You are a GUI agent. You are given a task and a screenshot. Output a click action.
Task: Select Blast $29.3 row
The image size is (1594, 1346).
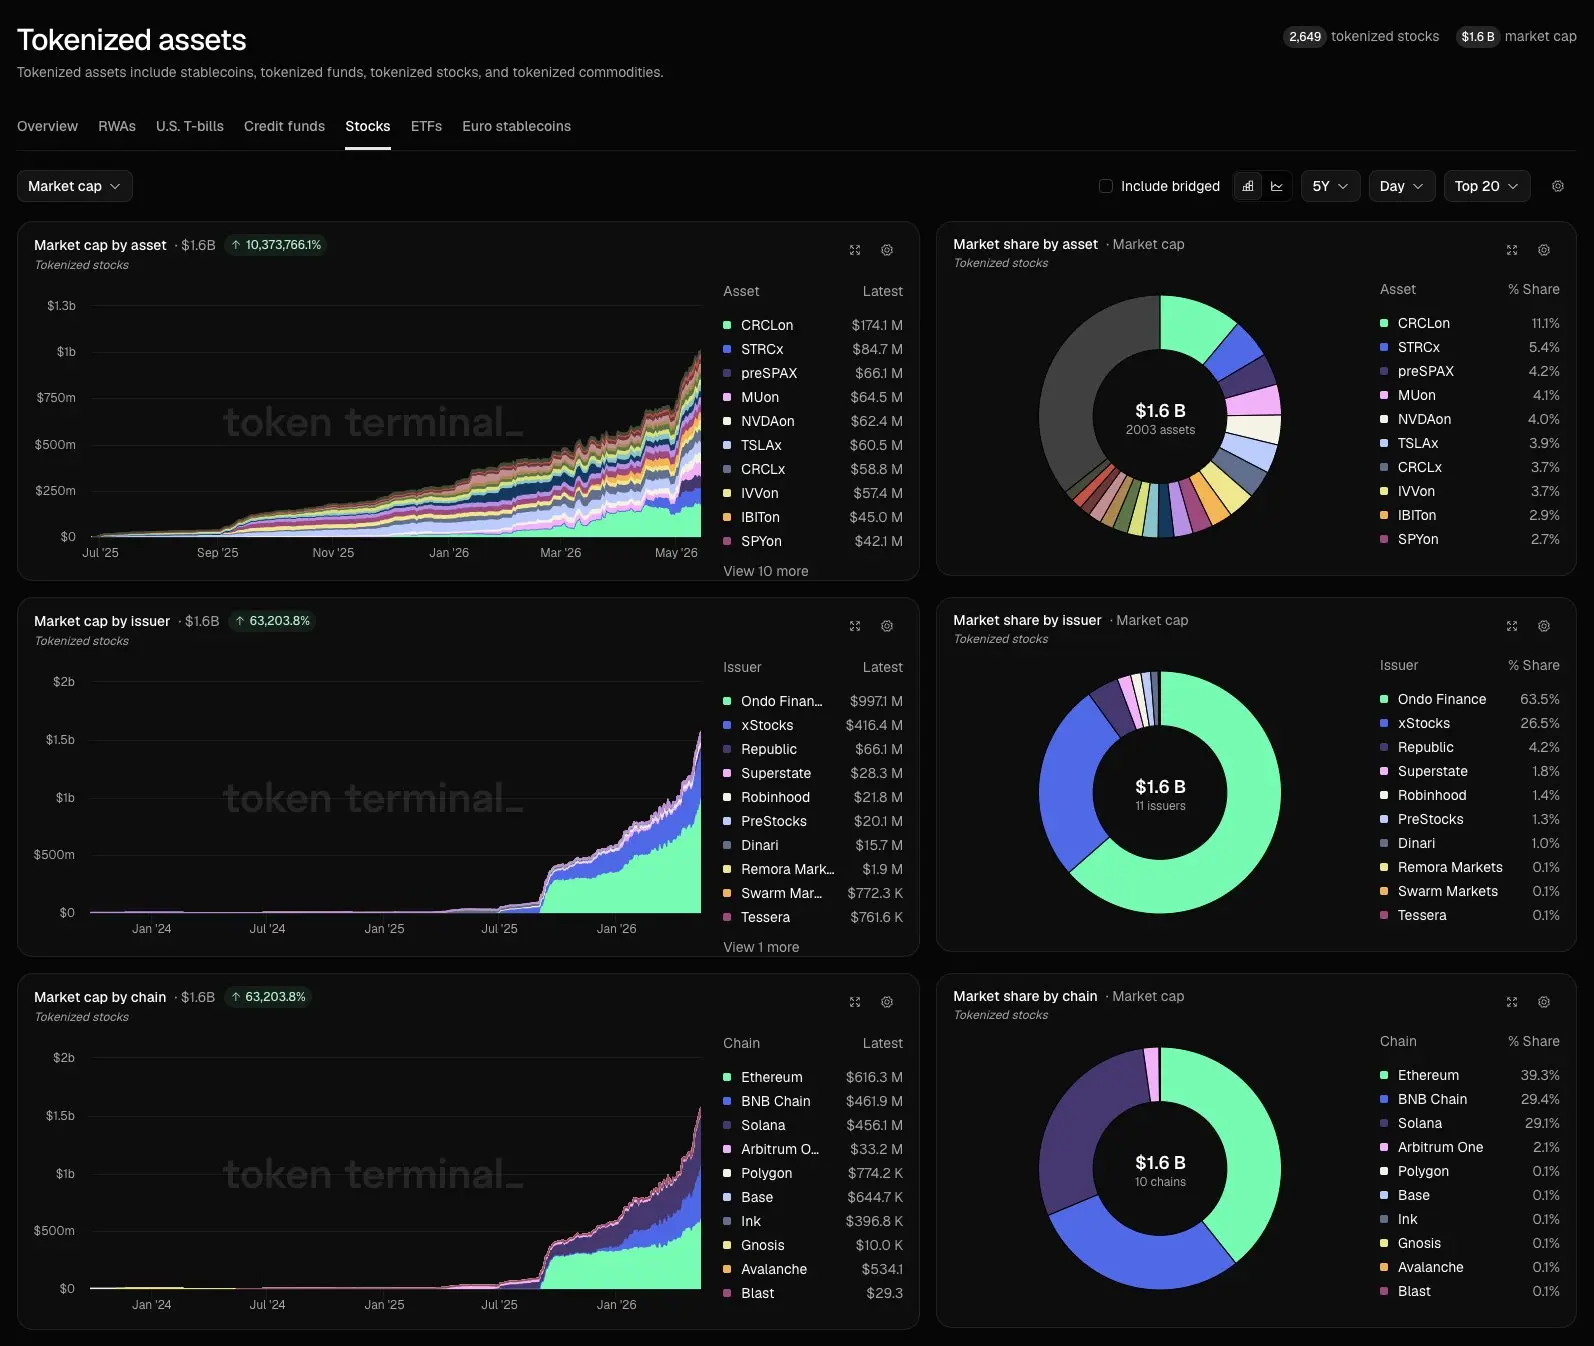(x=813, y=1293)
